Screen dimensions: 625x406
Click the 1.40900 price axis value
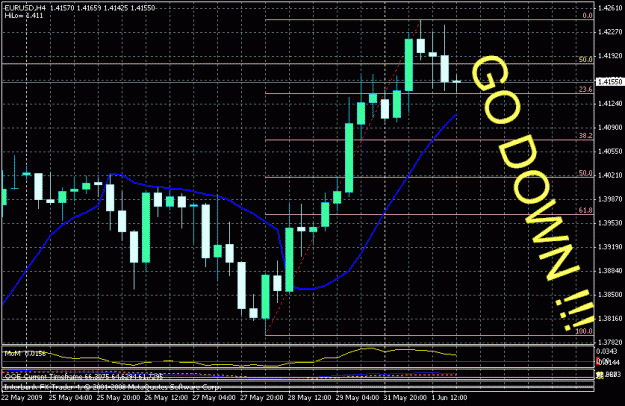tap(610, 127)
